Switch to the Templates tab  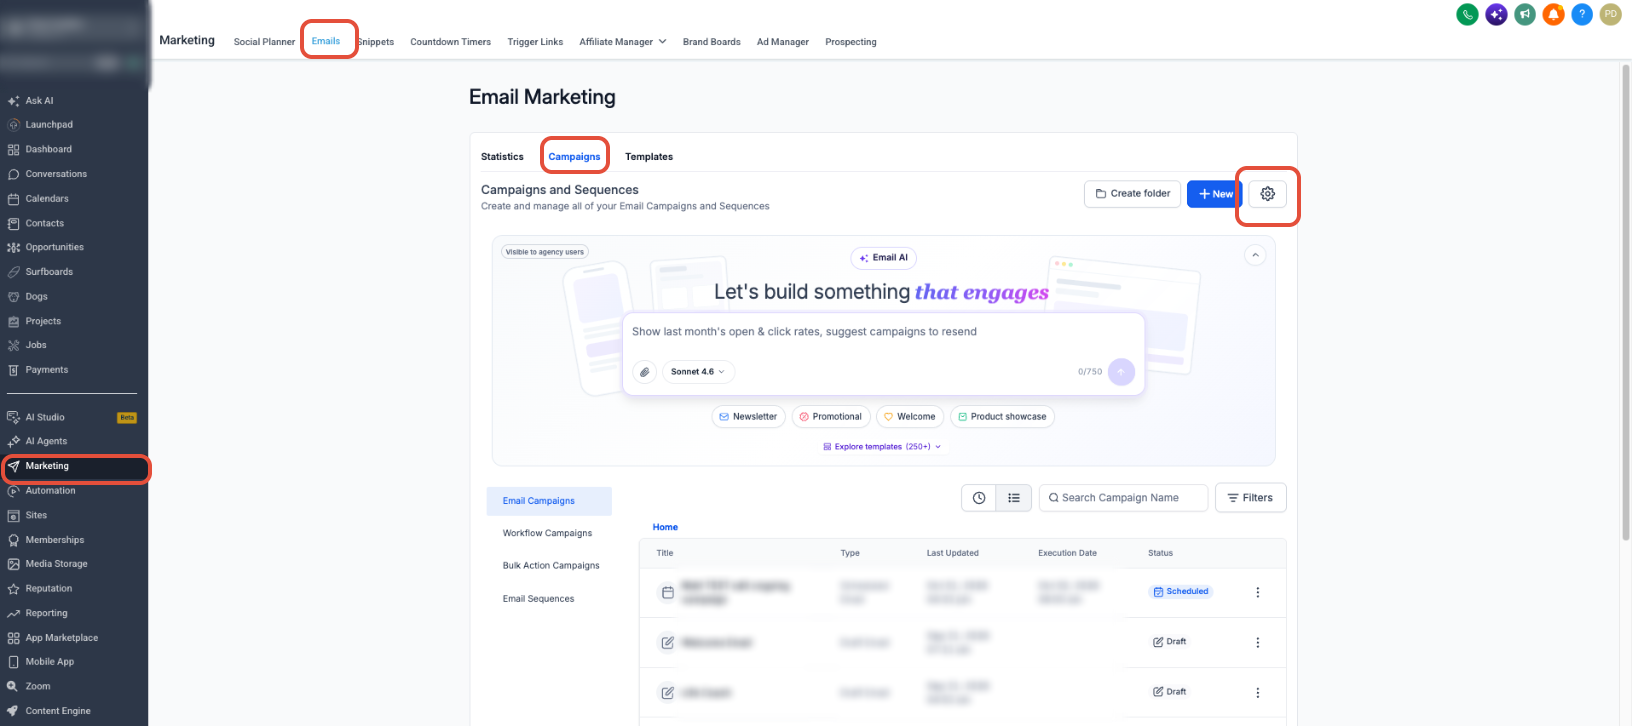(x=649, y=157)
